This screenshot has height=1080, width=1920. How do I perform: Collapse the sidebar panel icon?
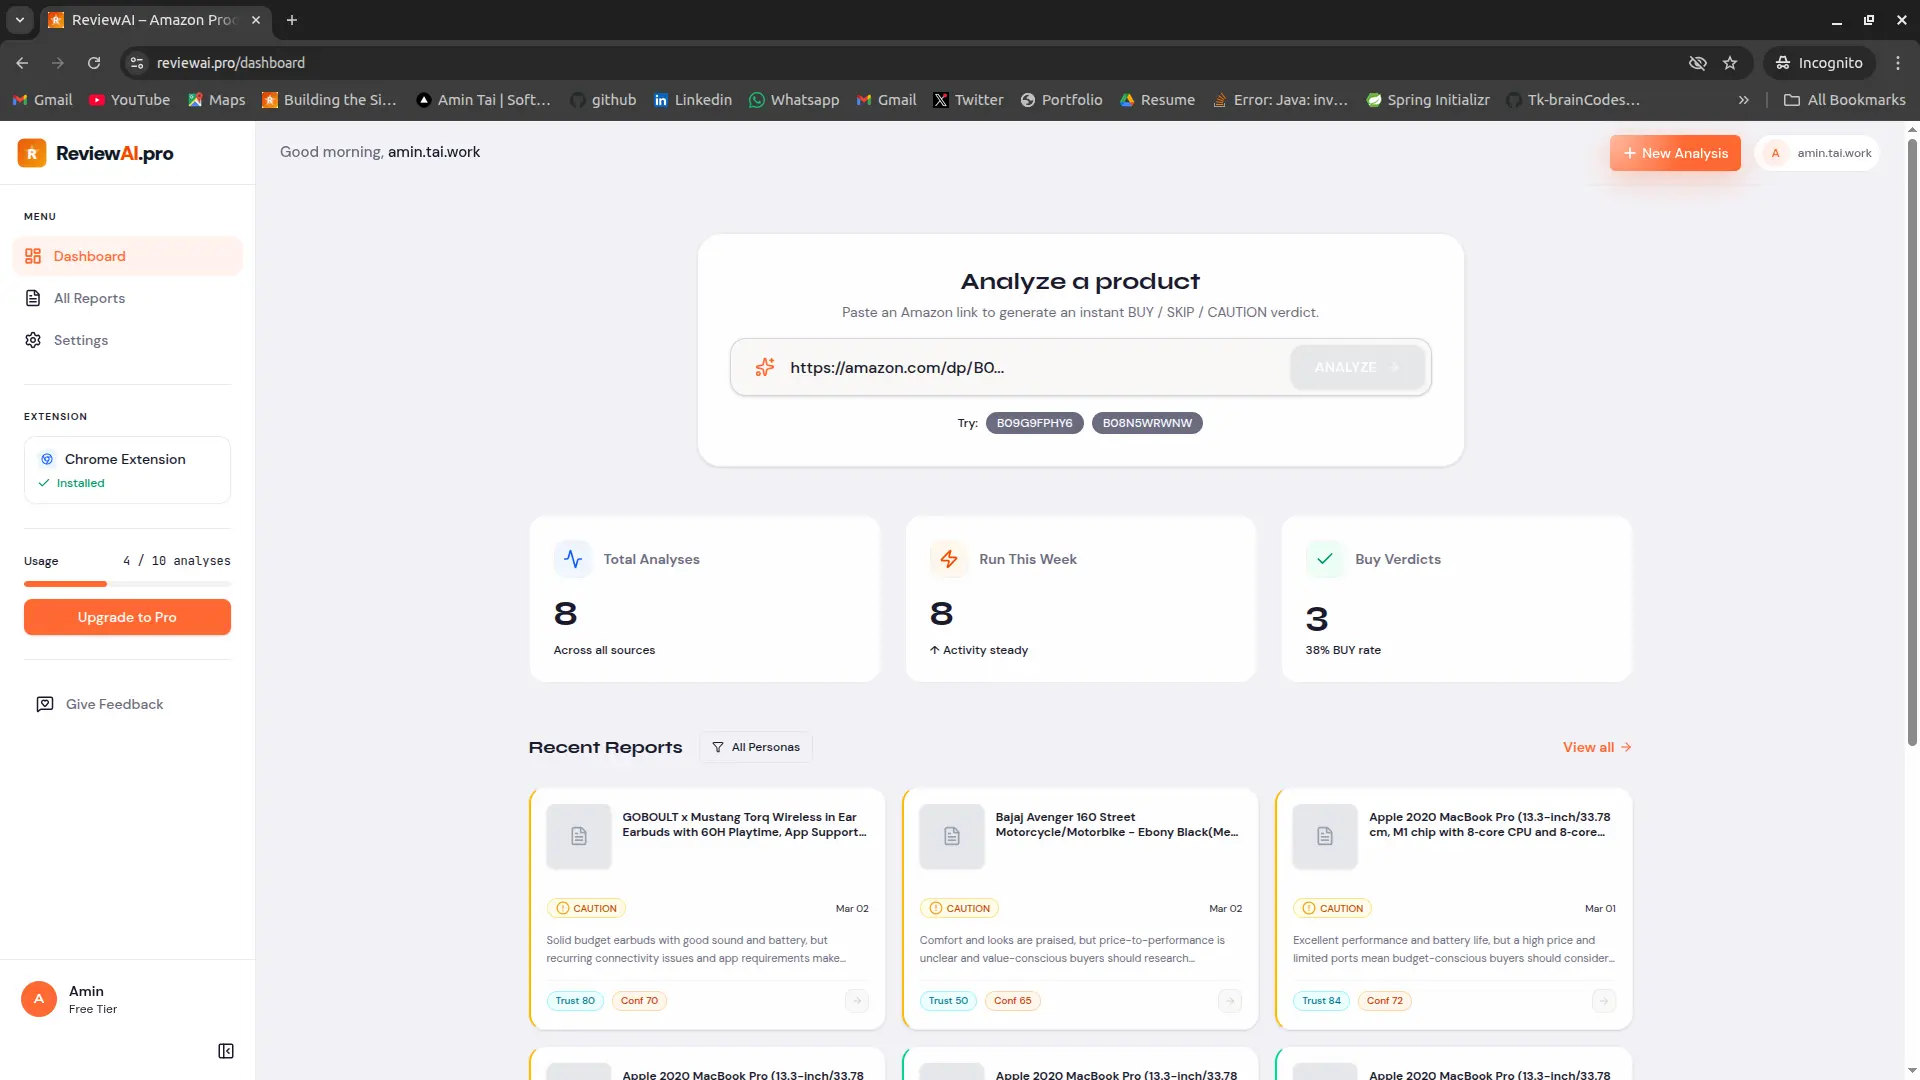point(226,1051)
